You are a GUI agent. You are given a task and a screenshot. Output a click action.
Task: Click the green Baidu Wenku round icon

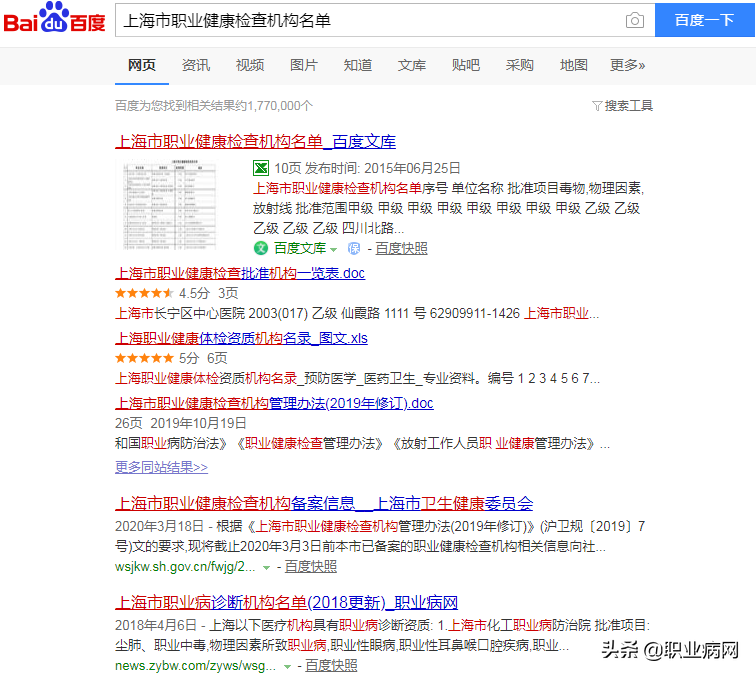(x=261, y=248)
